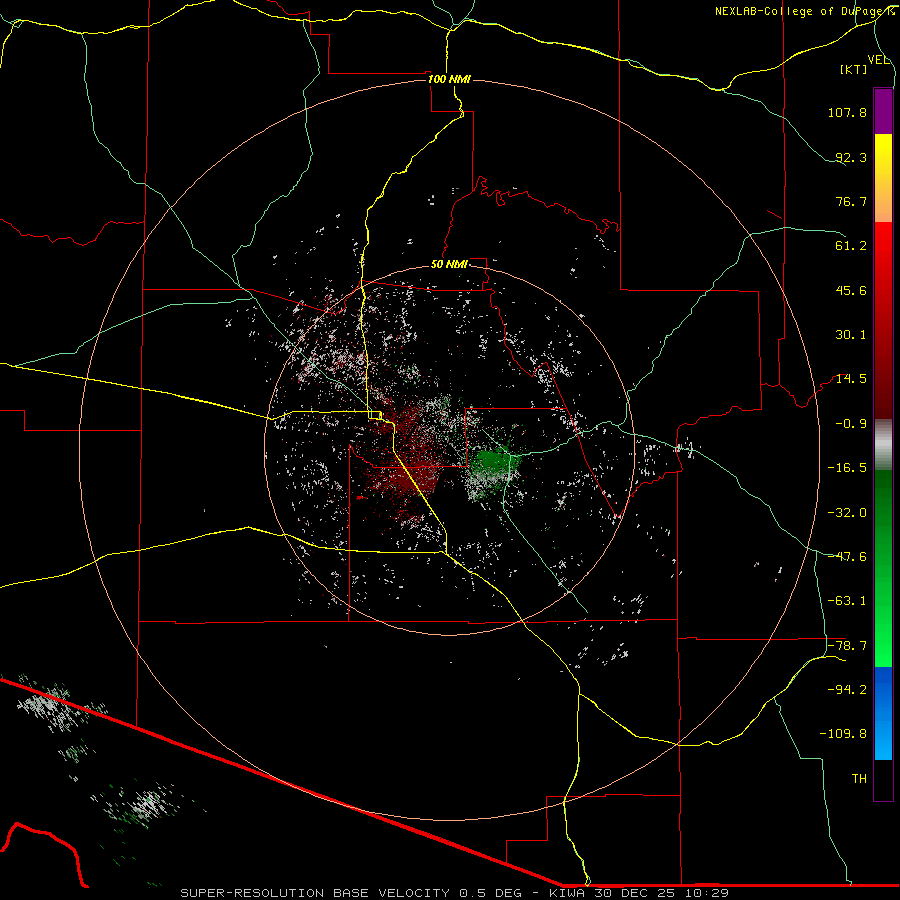Click the 50 NMI range ring label
This screenshot has width=900, height=900.
(449, 265)
